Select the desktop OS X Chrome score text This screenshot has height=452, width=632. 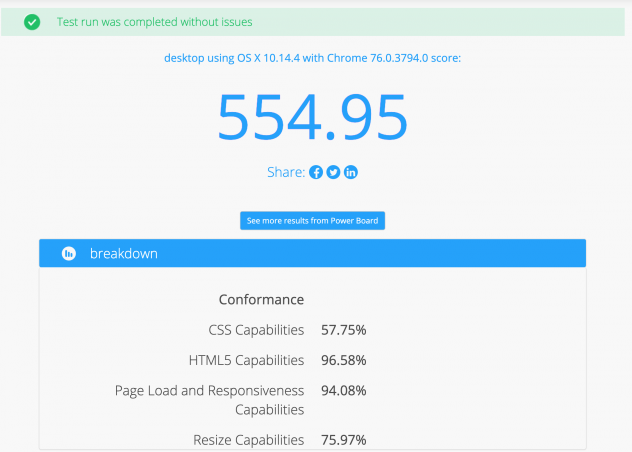click(312, 58)
